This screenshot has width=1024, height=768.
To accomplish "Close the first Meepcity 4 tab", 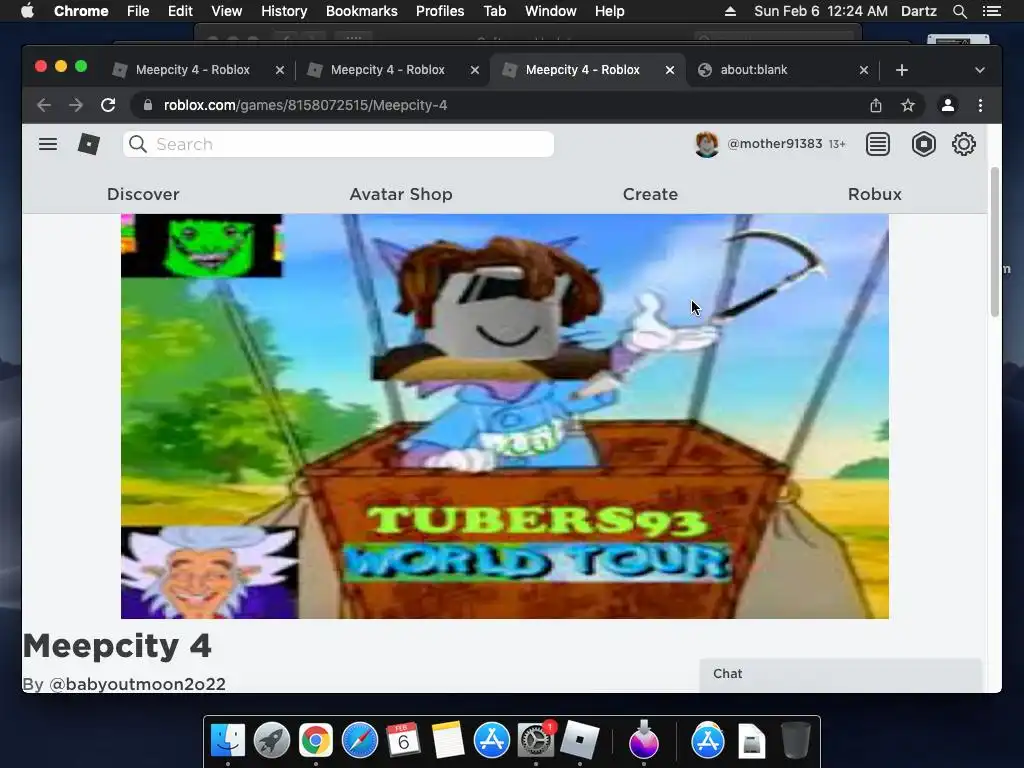I will pos(280,70).
